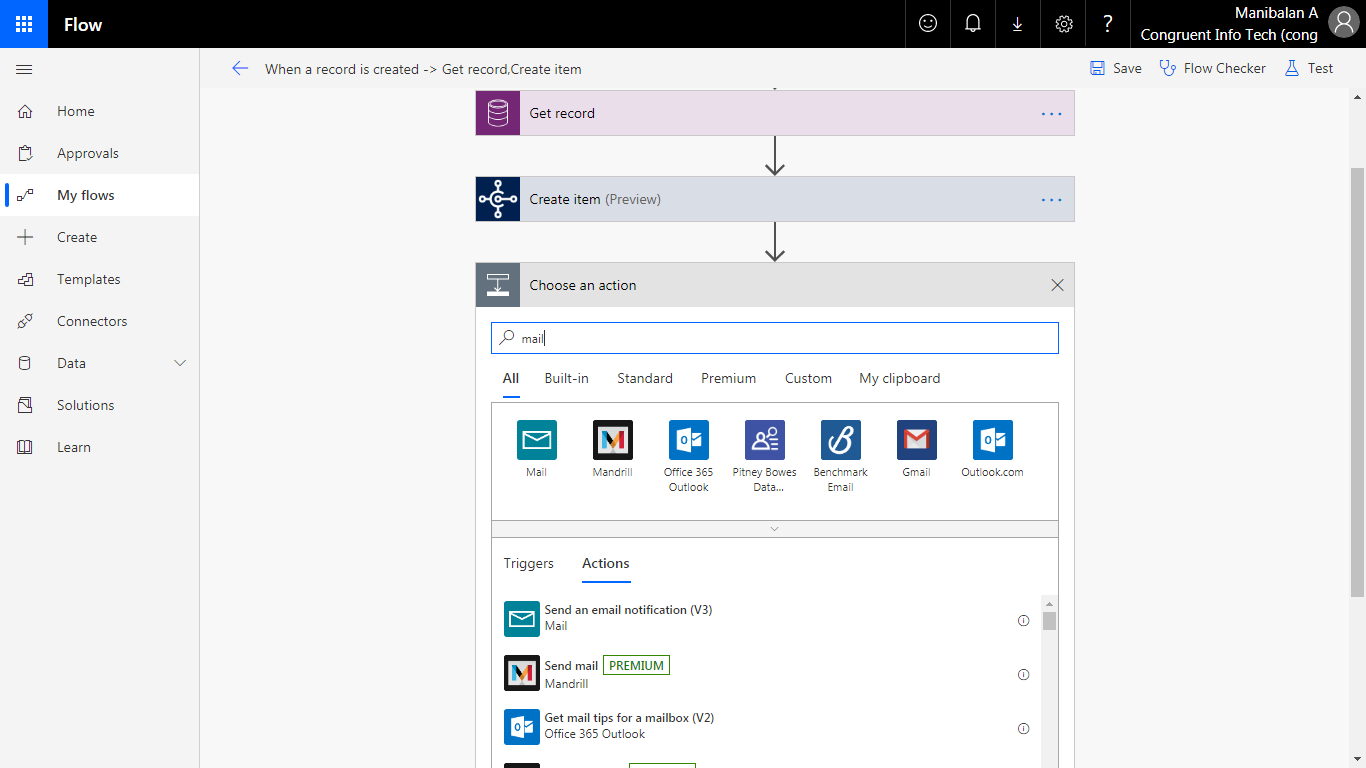Click the Get record database icon
1366x768 pixels.
(x=498, y=113)
